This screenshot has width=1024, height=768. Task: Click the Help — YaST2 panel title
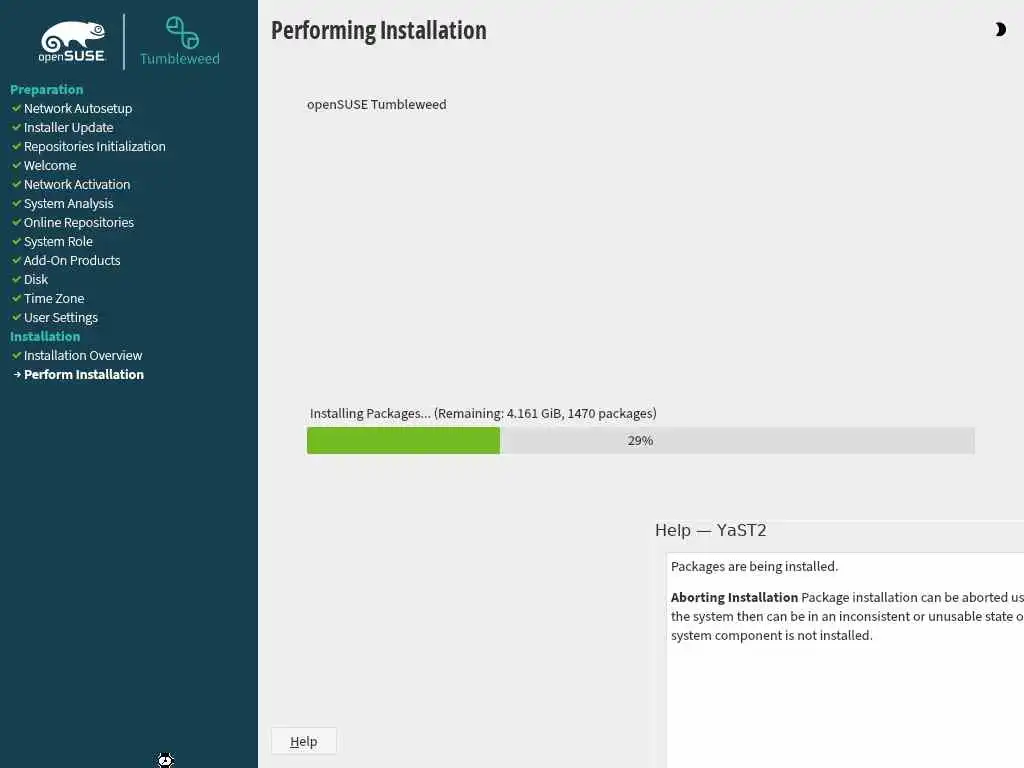coord(711,530)
